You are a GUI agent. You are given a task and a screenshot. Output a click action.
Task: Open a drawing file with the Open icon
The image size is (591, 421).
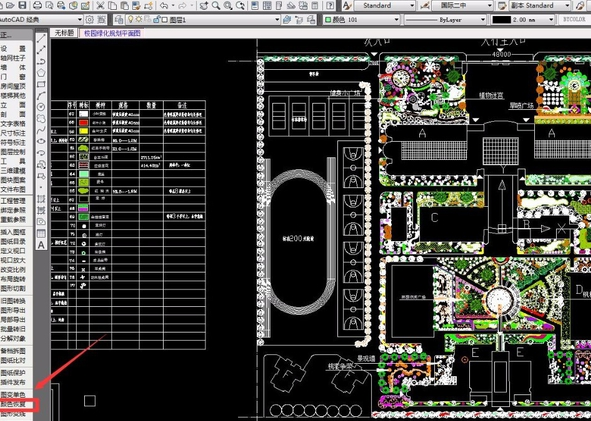point(11,5)
